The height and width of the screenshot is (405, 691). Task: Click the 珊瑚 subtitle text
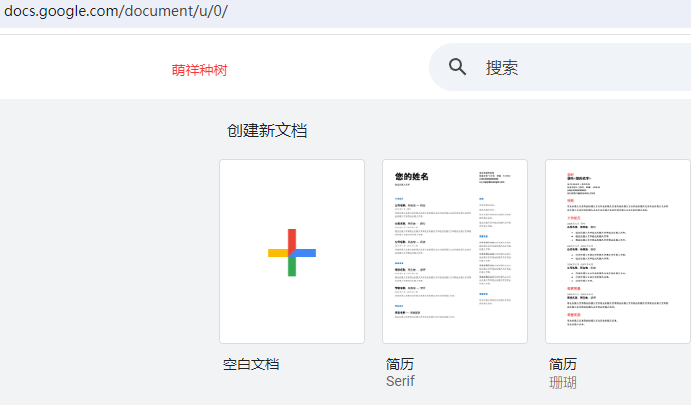[x=563, y=382]
